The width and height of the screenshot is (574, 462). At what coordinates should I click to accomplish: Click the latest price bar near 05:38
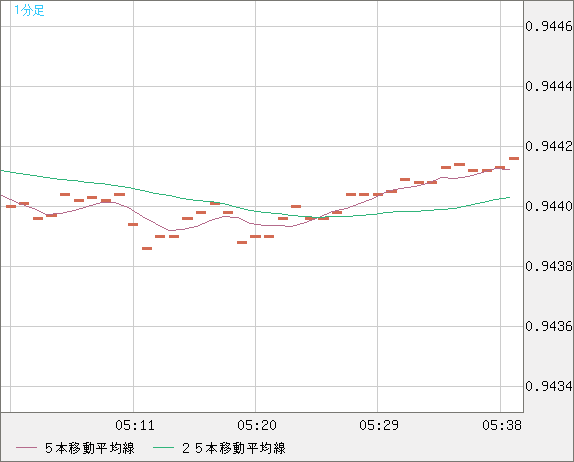[x=514, y=159]
